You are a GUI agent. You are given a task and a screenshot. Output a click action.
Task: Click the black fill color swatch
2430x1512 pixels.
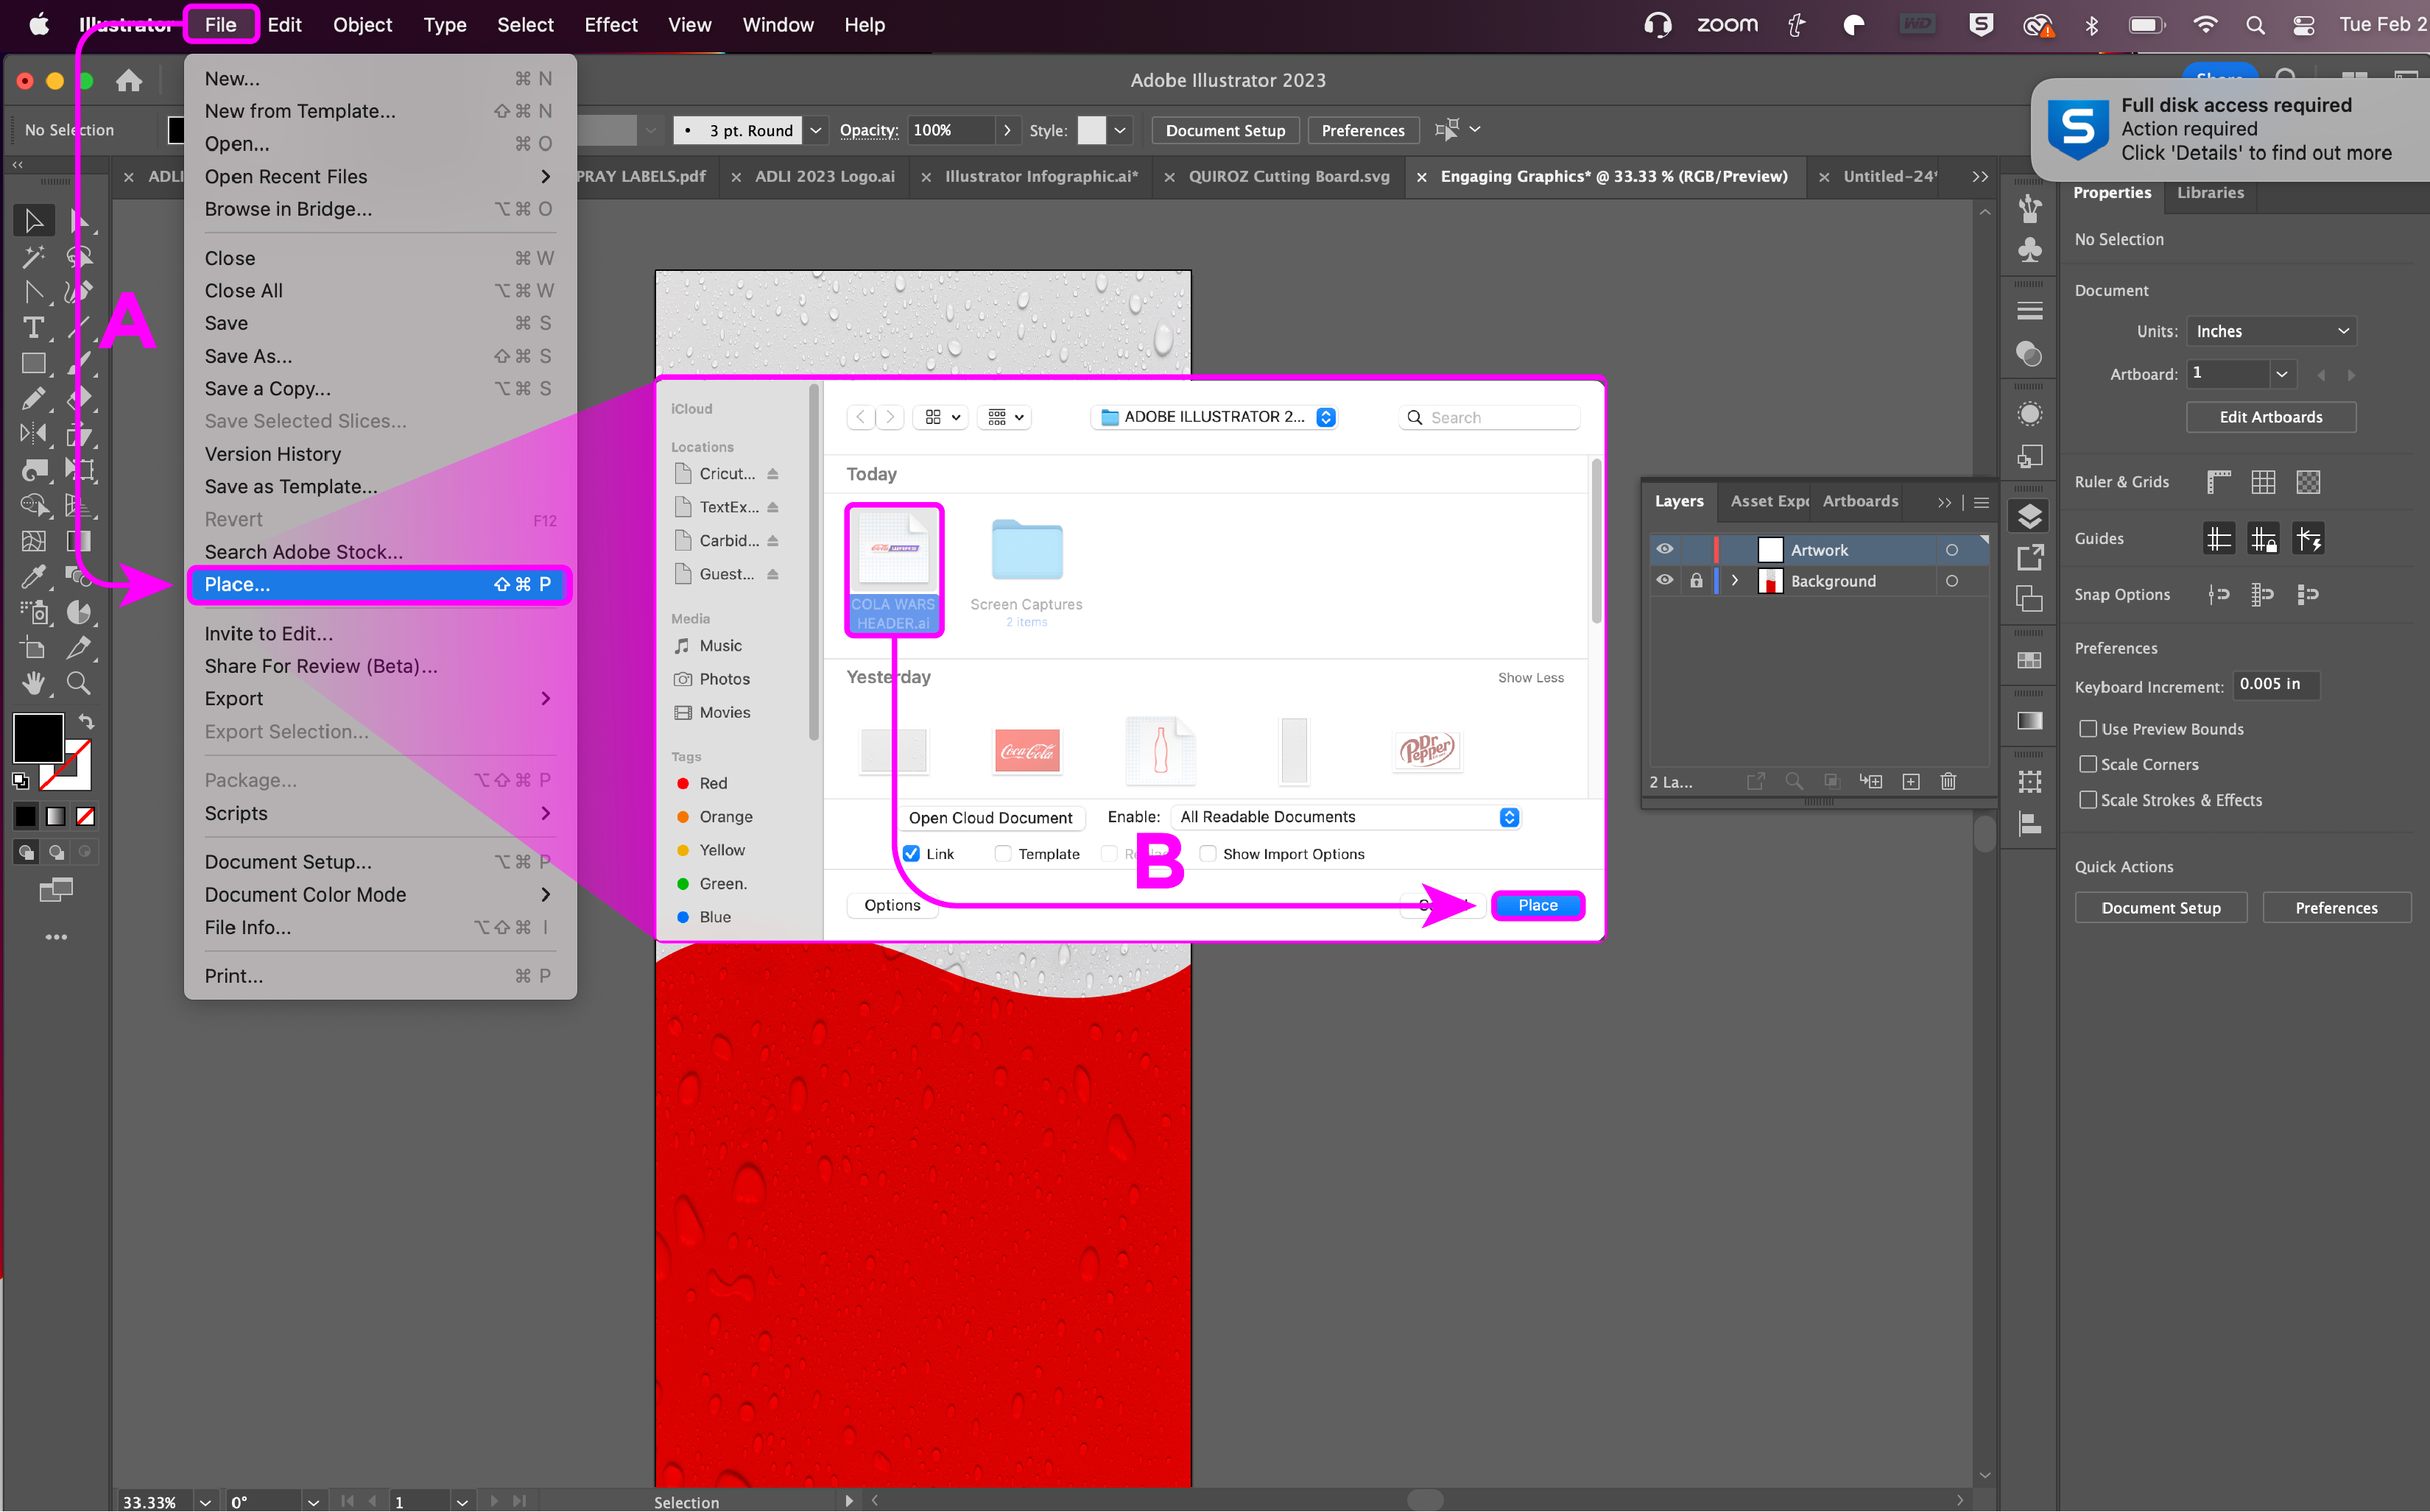pos(37,738)
